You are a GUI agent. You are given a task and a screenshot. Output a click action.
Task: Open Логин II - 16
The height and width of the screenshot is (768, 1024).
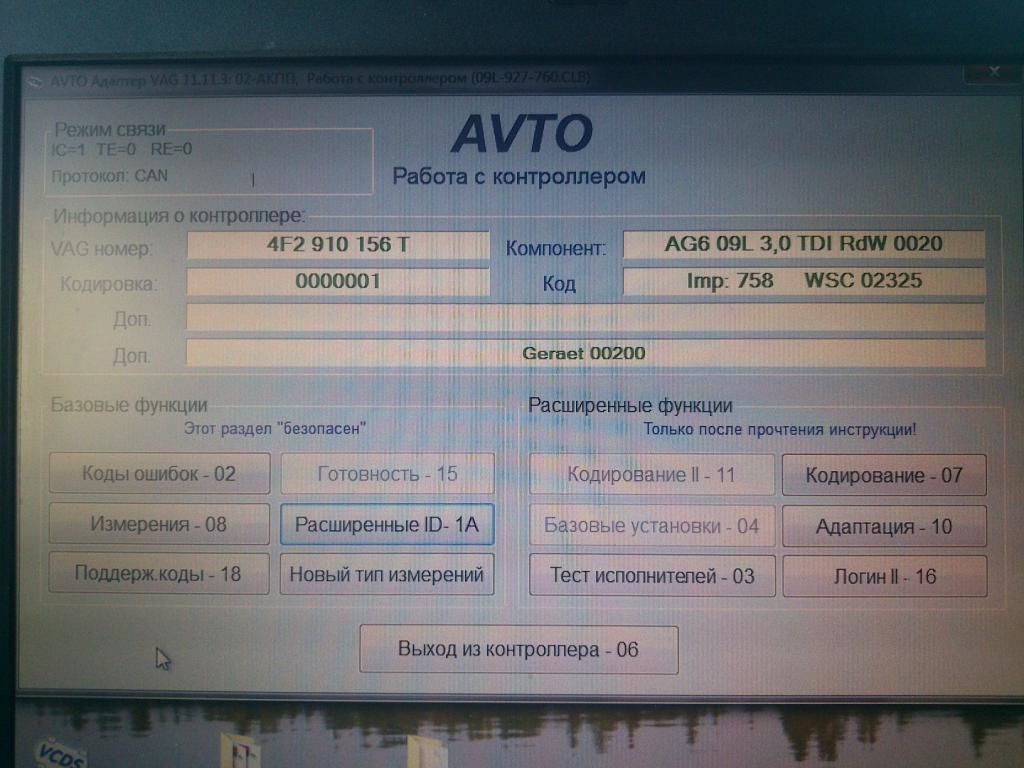tap(885, 576)
